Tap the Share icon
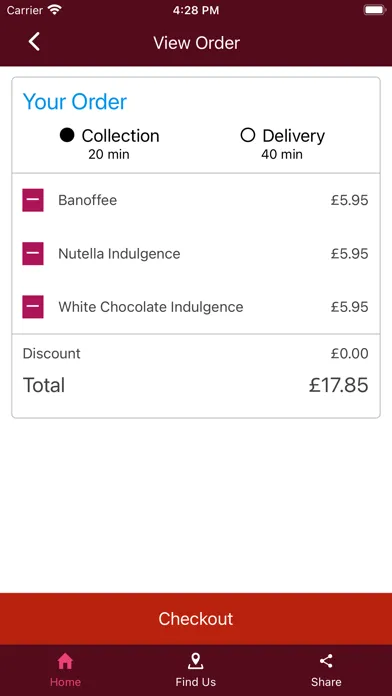Screen dimensions: 392x696 pos(326,661)
